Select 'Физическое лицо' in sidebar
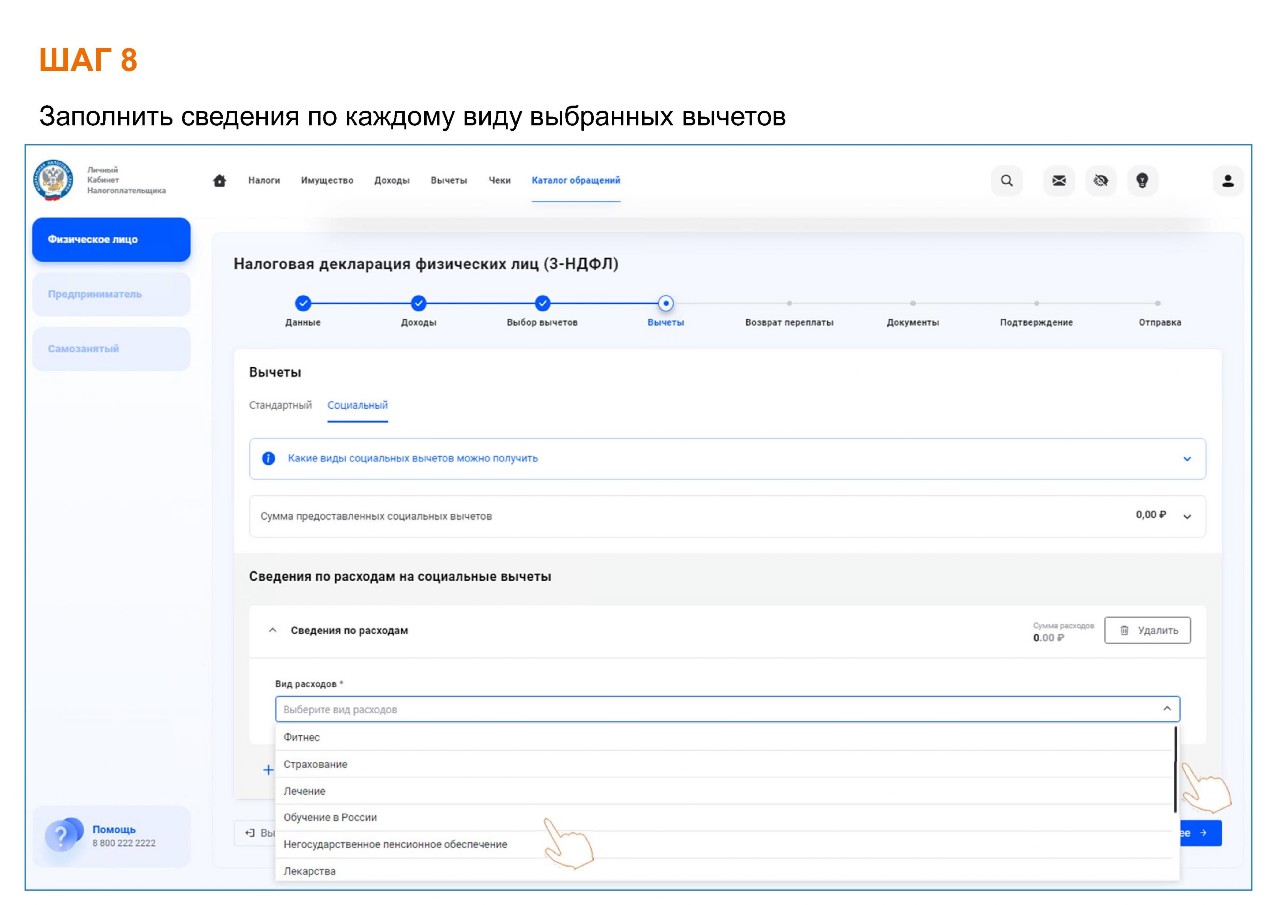This screenshot has width=1280, height=905. pyautogui.click(x=111, y=240)
